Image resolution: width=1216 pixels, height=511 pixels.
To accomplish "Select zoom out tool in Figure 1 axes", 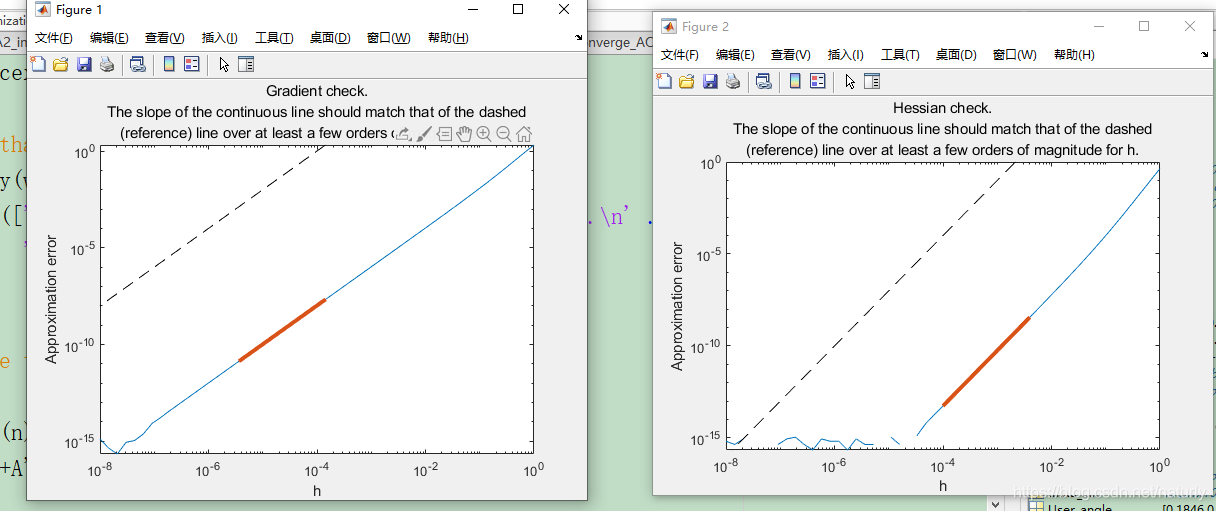I will (x=503, y=134).
